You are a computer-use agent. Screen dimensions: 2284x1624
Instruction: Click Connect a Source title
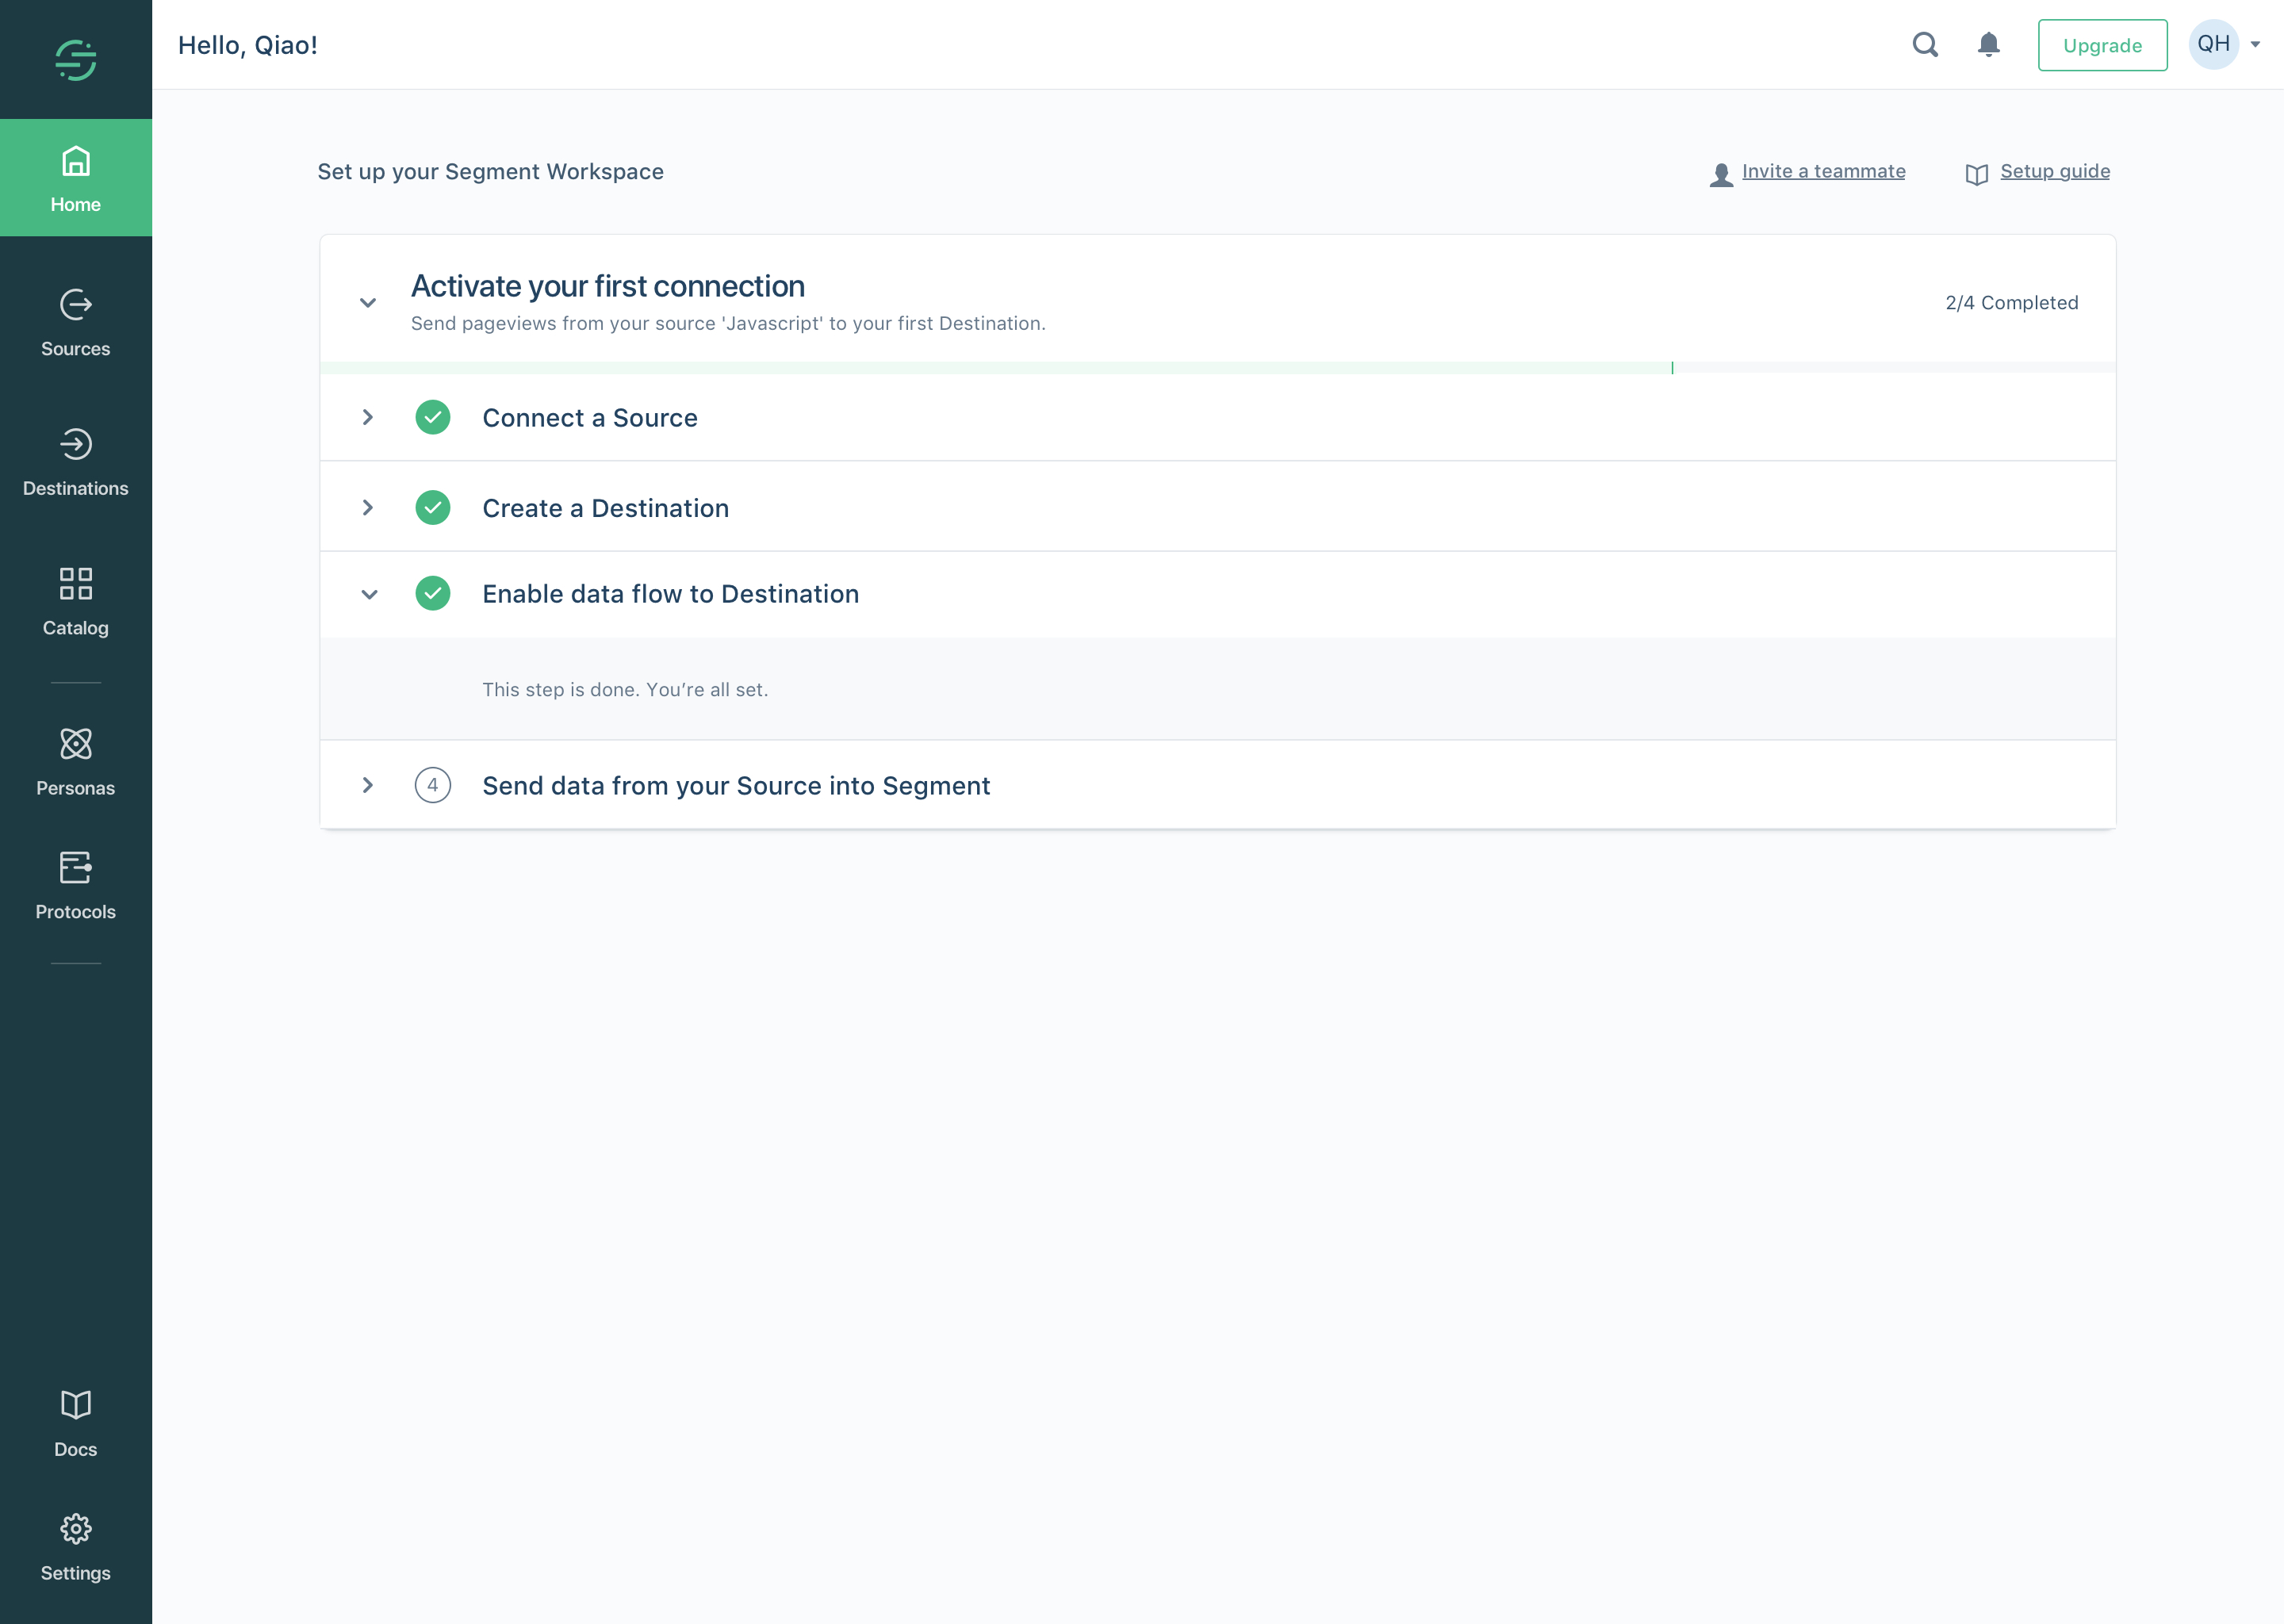pyautogui.click(x=590, y=418)
